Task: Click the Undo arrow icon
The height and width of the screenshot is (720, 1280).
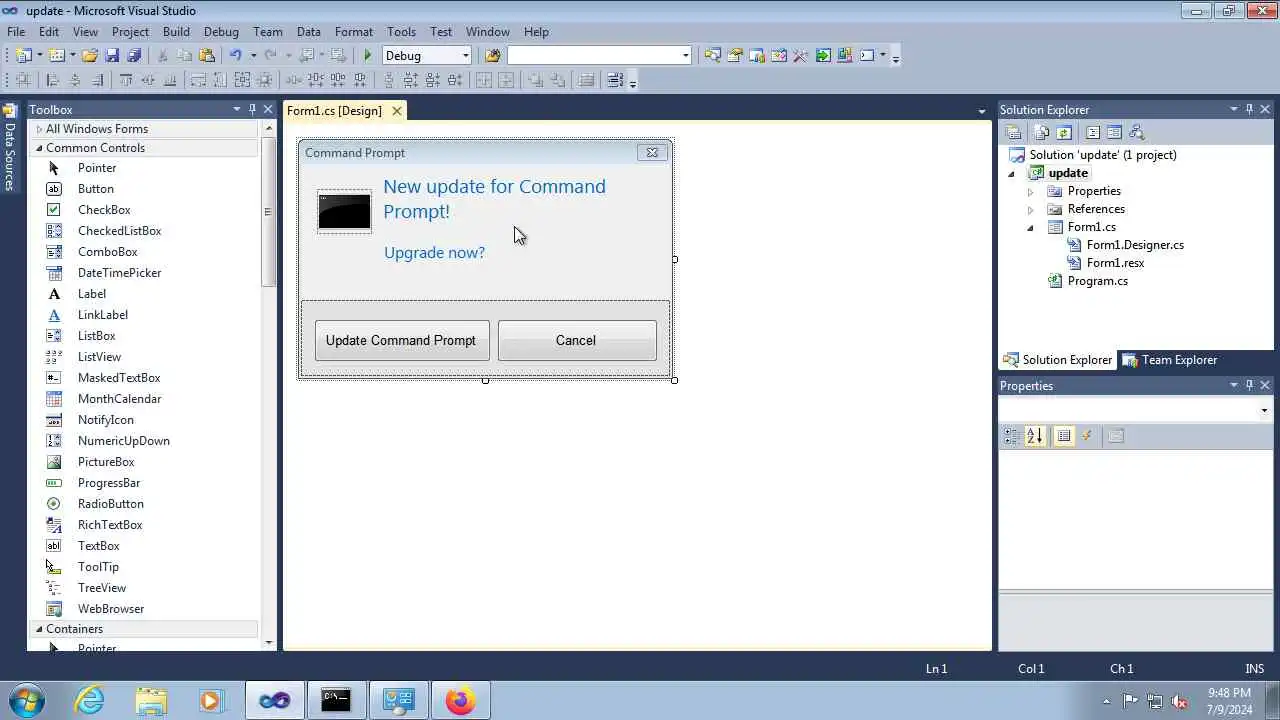Action: [235, 56]
